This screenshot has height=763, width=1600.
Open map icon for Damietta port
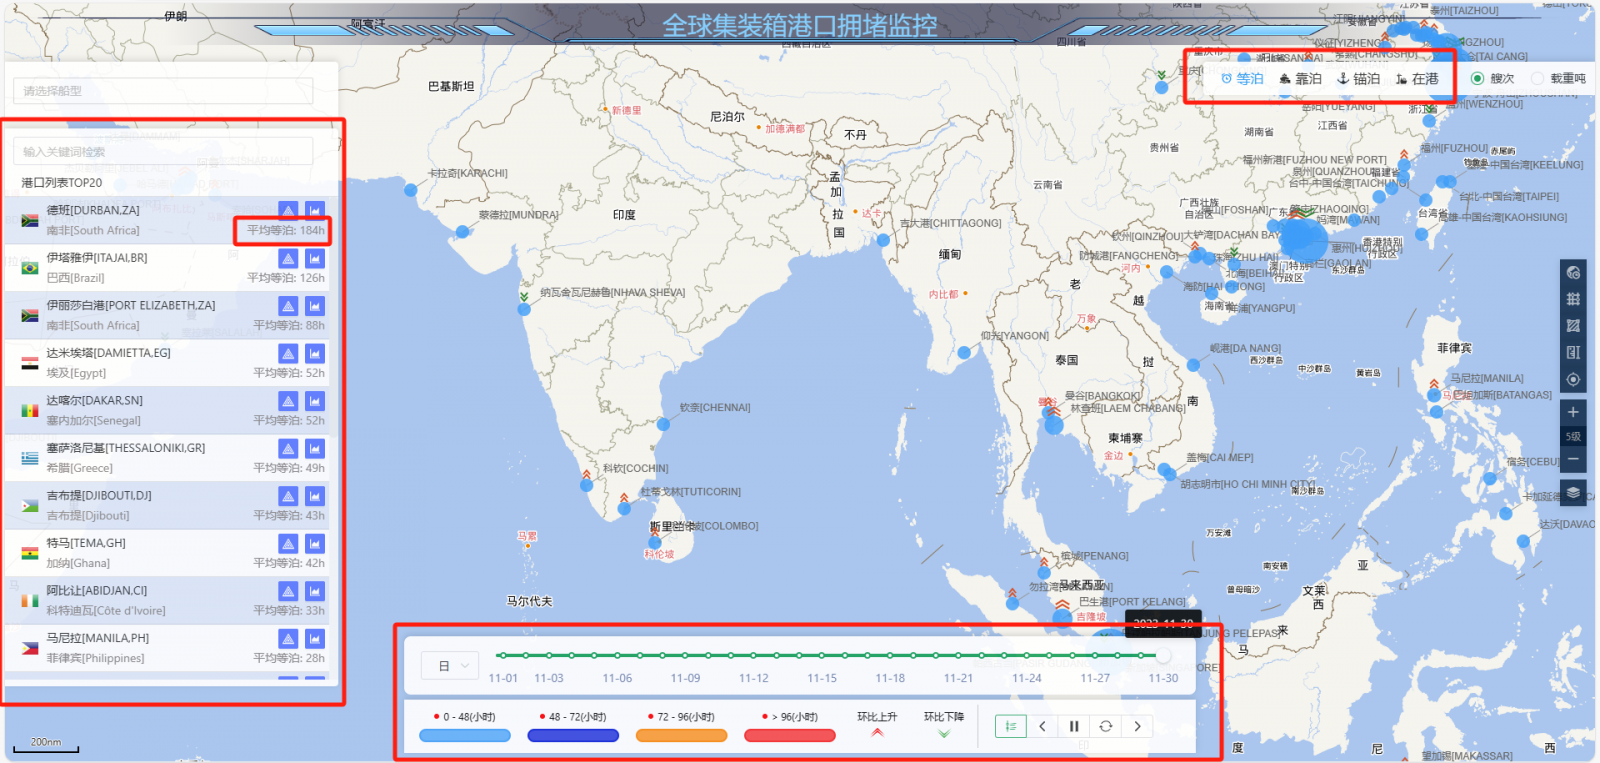(x=288, y=353)
